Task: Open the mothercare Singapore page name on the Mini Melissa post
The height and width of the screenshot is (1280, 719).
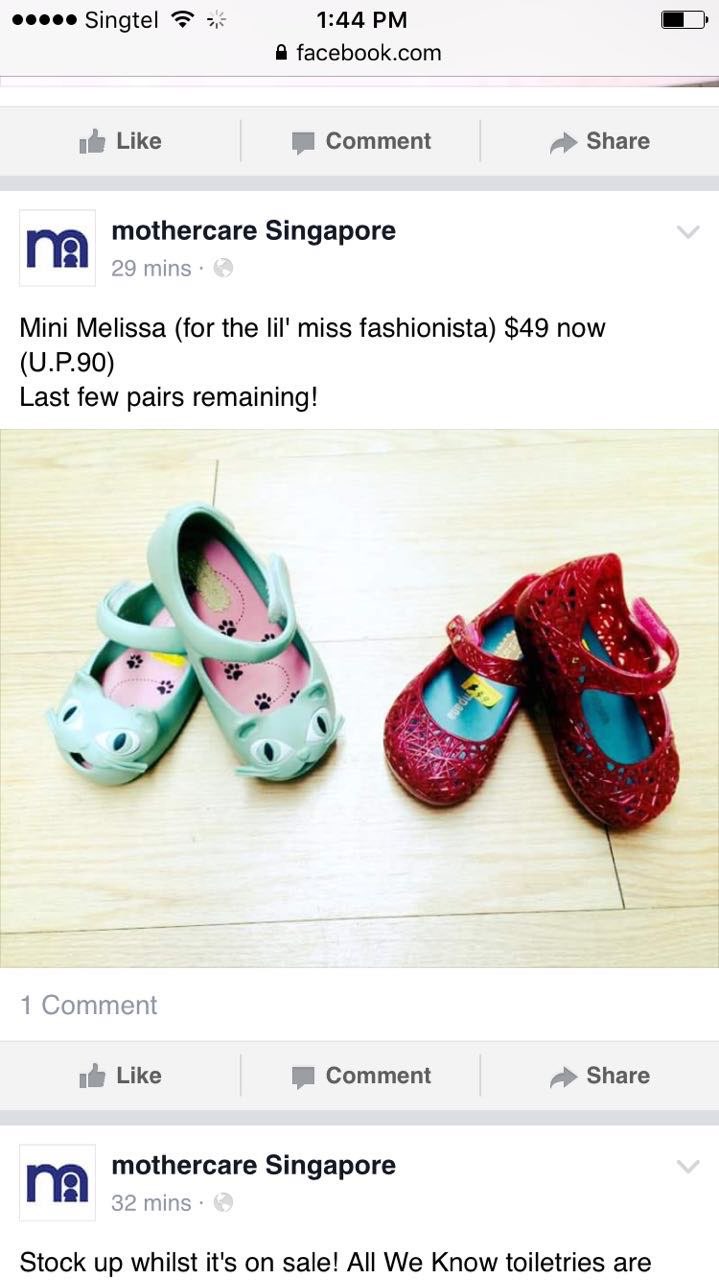Action: click(x=253, y=231)
